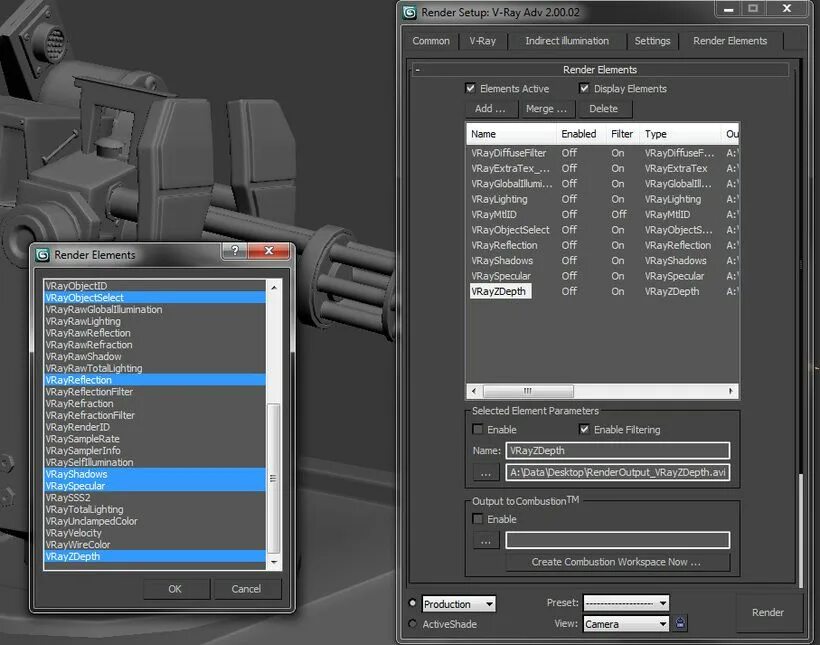Select VRayMtlID row in the elements table

coord(602,214)
